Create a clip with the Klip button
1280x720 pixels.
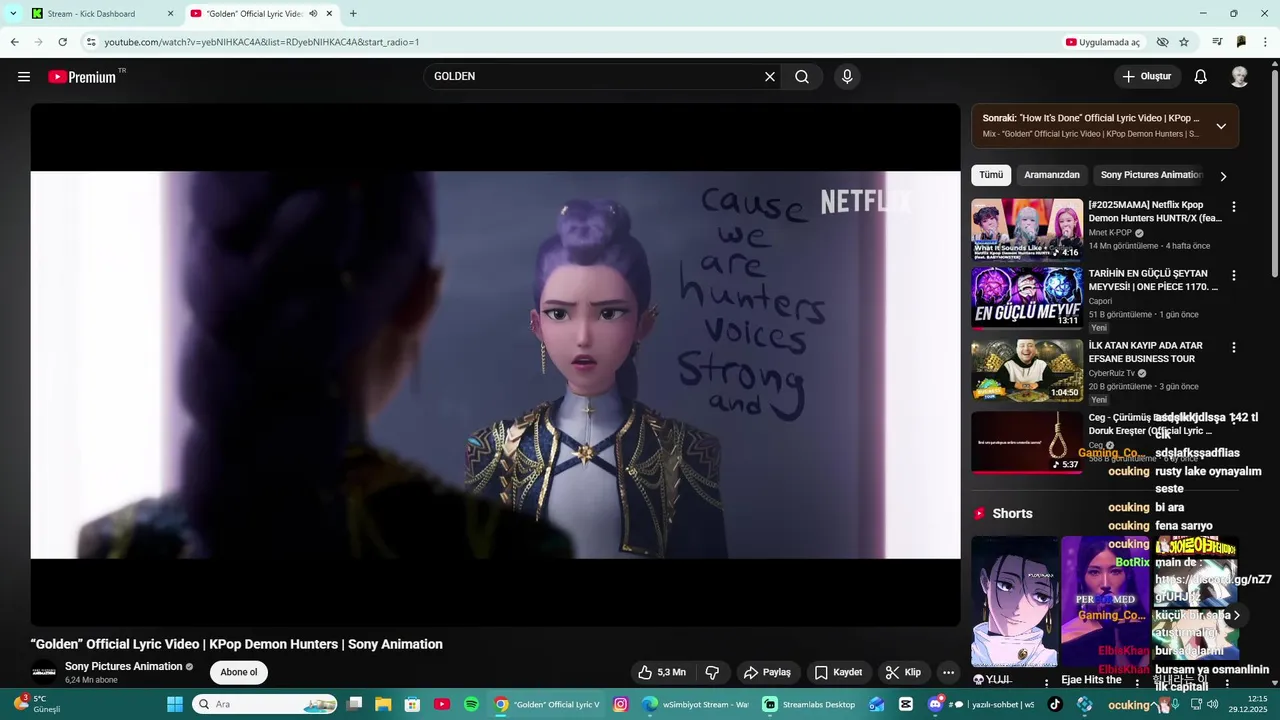click(904, 673)
